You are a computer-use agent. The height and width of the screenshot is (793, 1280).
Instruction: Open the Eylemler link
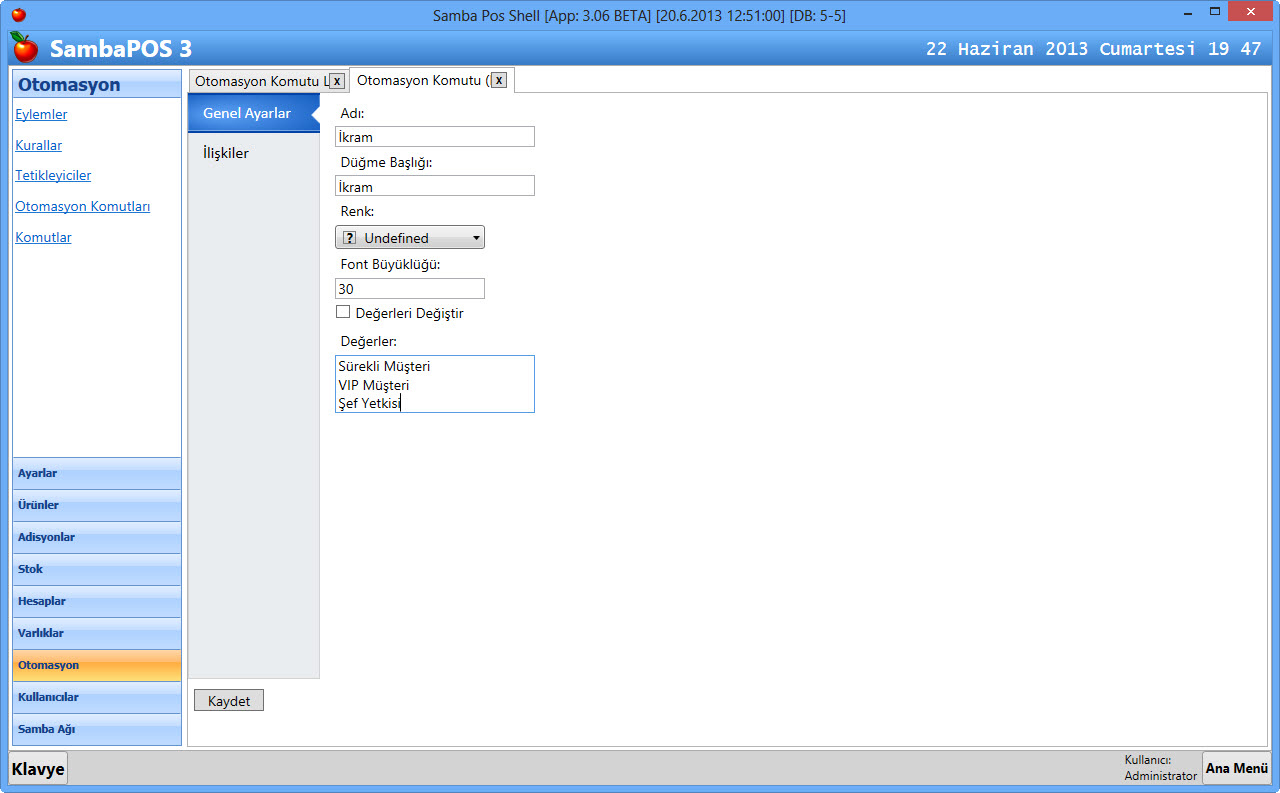tap(41, 114)
